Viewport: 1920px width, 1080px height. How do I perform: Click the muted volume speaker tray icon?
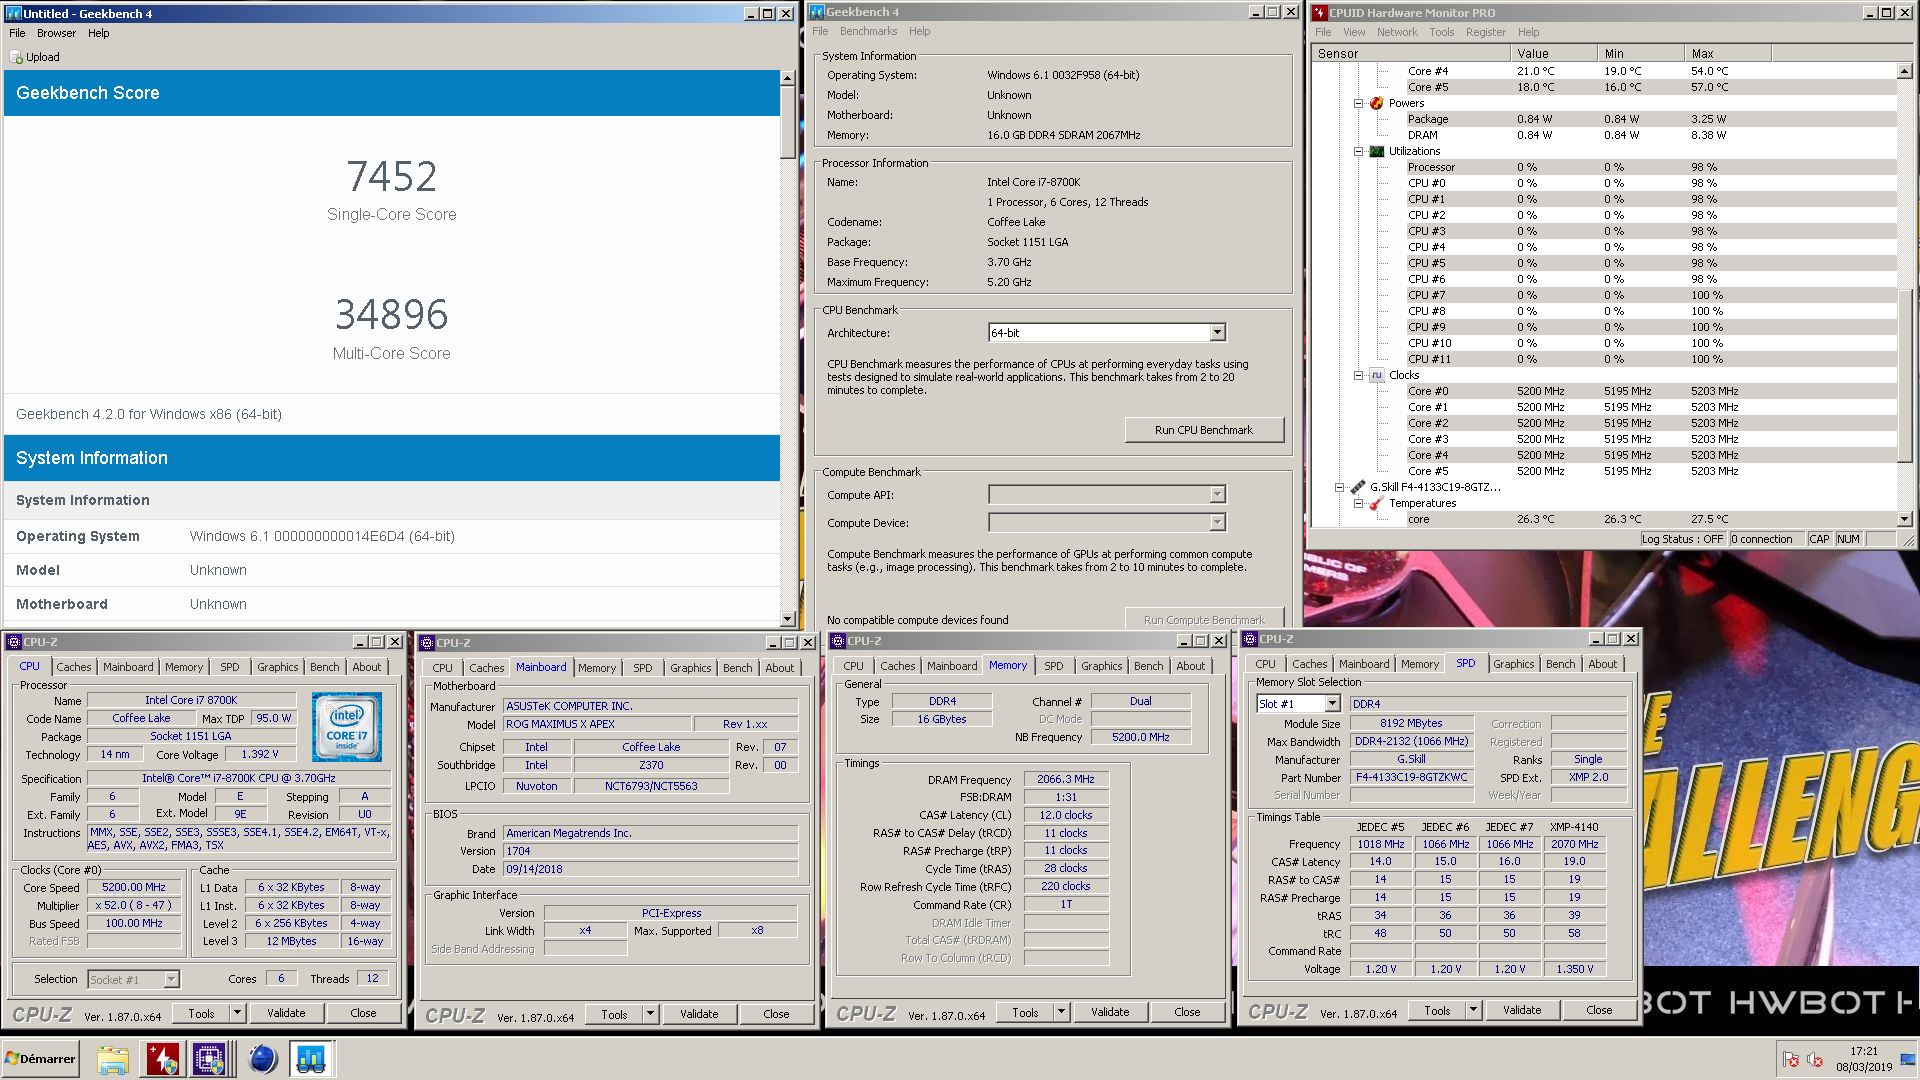click(x=1814, y=1060)
